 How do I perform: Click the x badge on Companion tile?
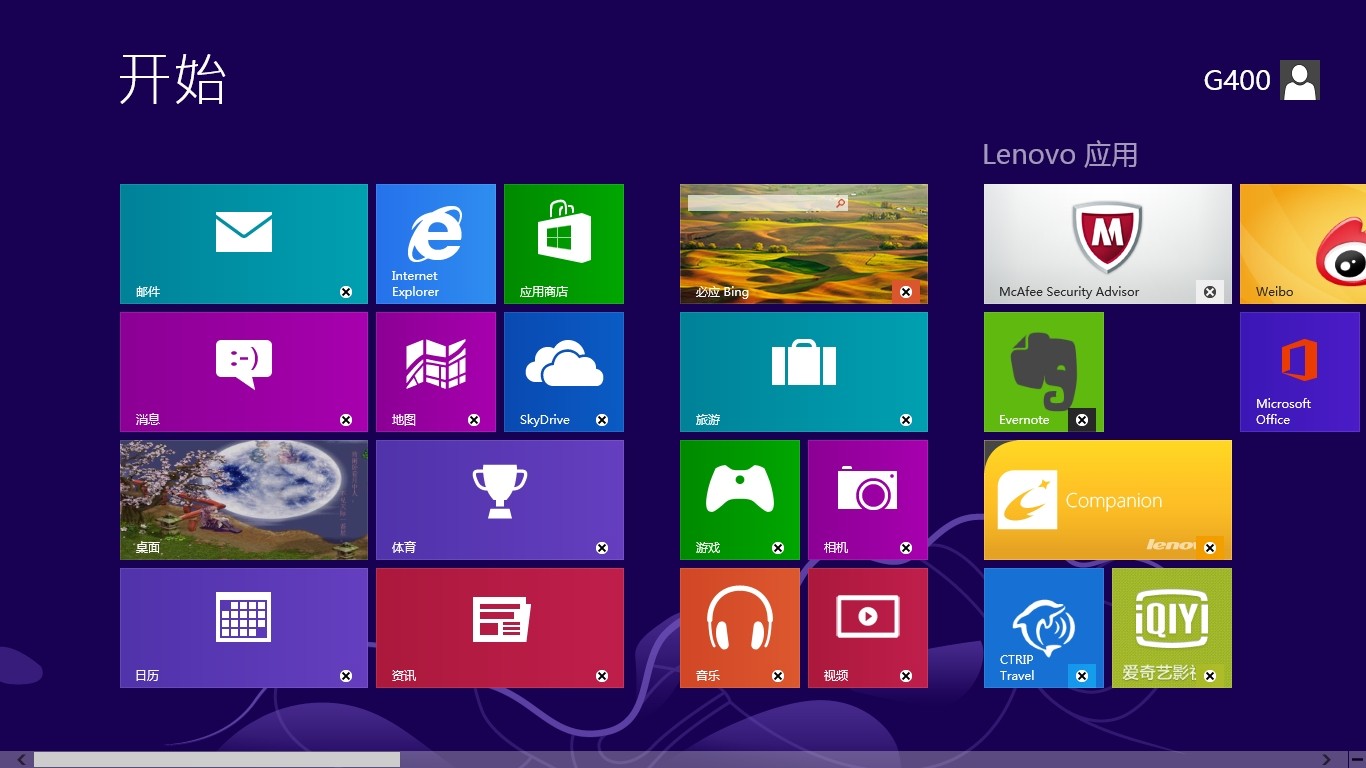point(1210,548)
